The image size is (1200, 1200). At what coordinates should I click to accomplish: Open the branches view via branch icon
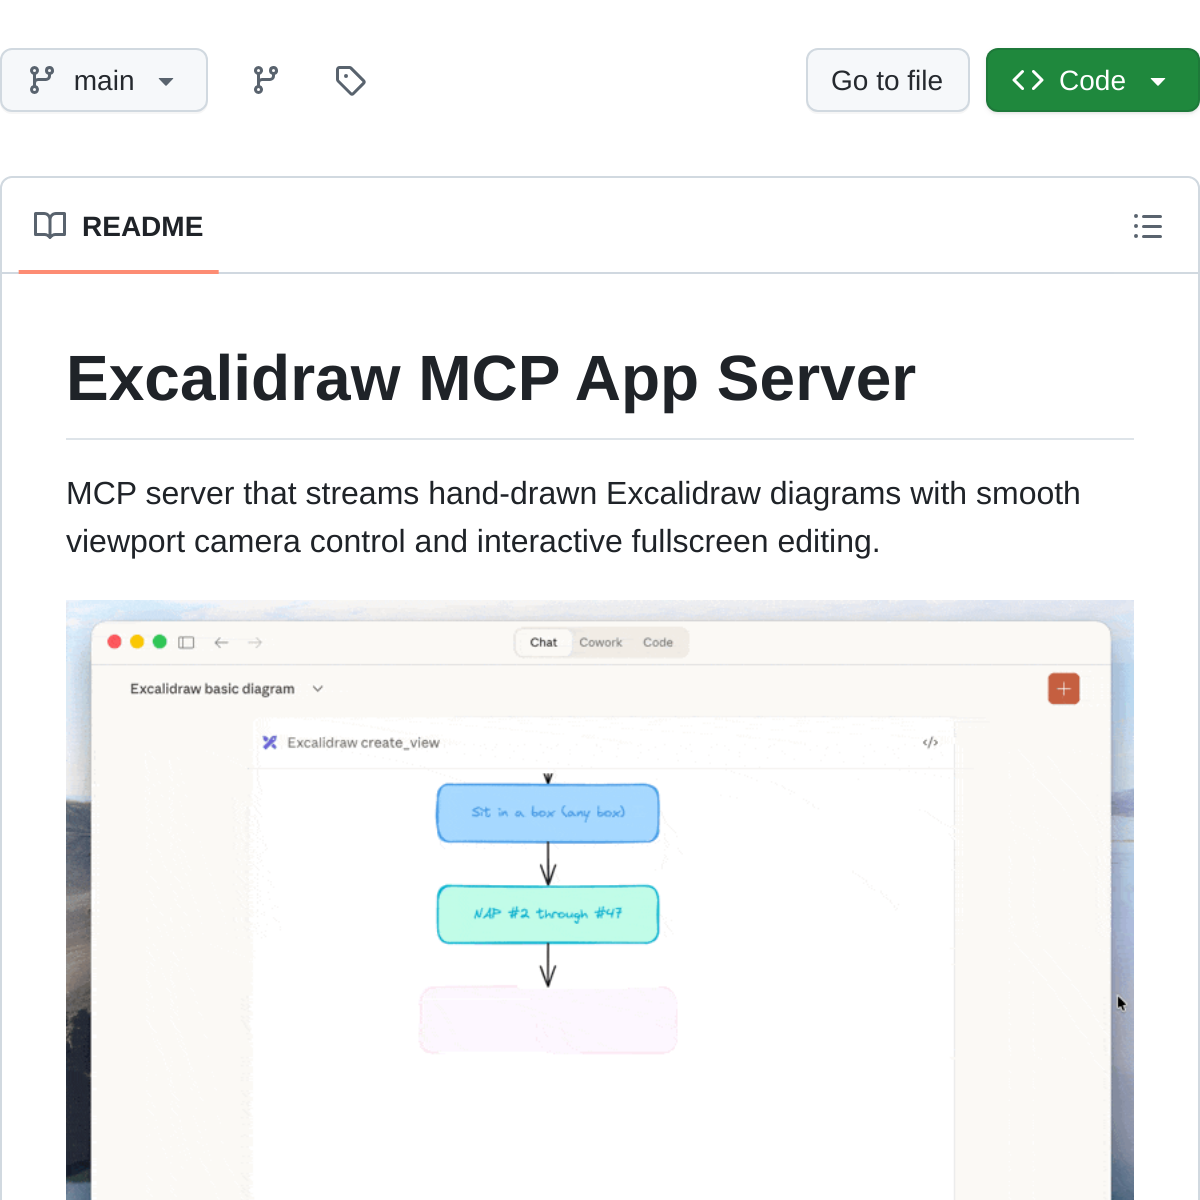click(264, 80)
